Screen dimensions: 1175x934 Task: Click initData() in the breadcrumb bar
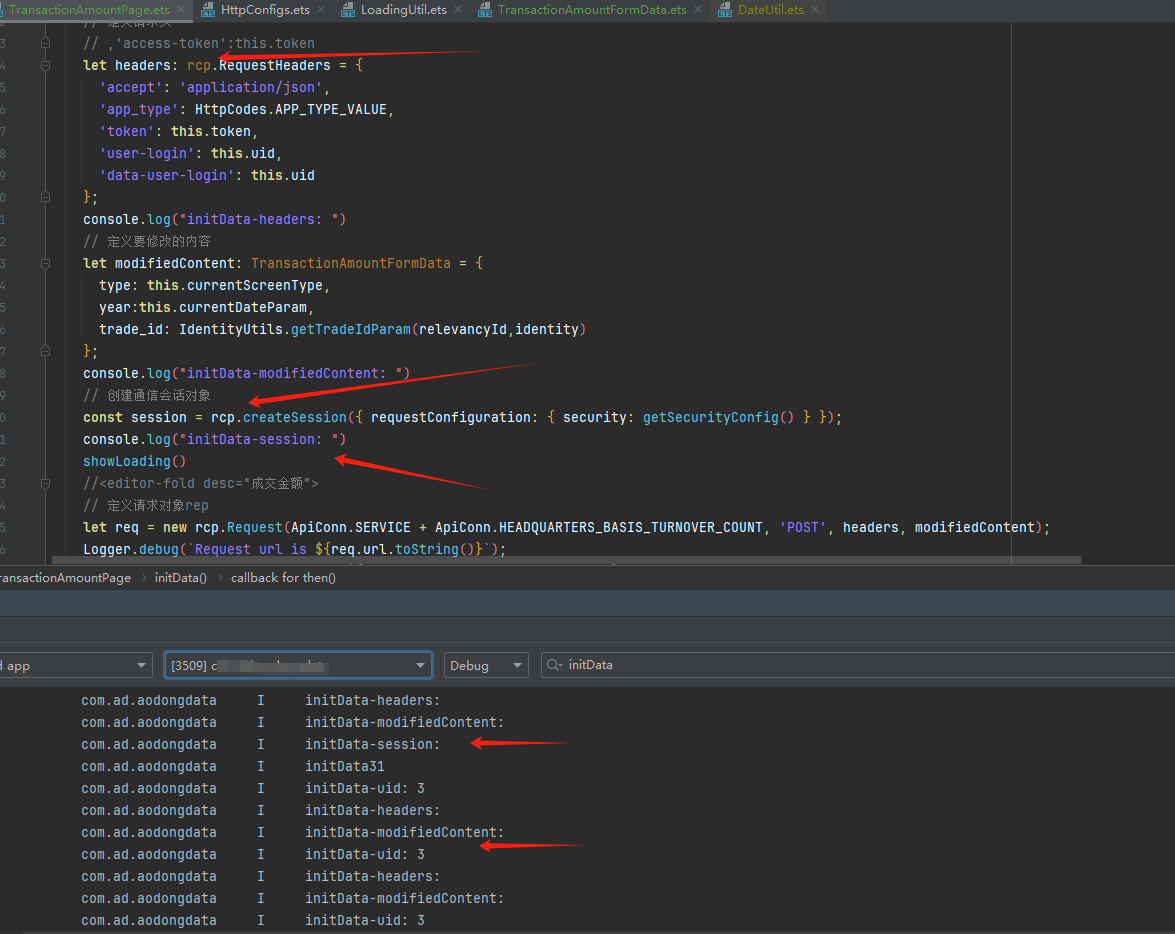pyautogui.click(x=180, y=578)
